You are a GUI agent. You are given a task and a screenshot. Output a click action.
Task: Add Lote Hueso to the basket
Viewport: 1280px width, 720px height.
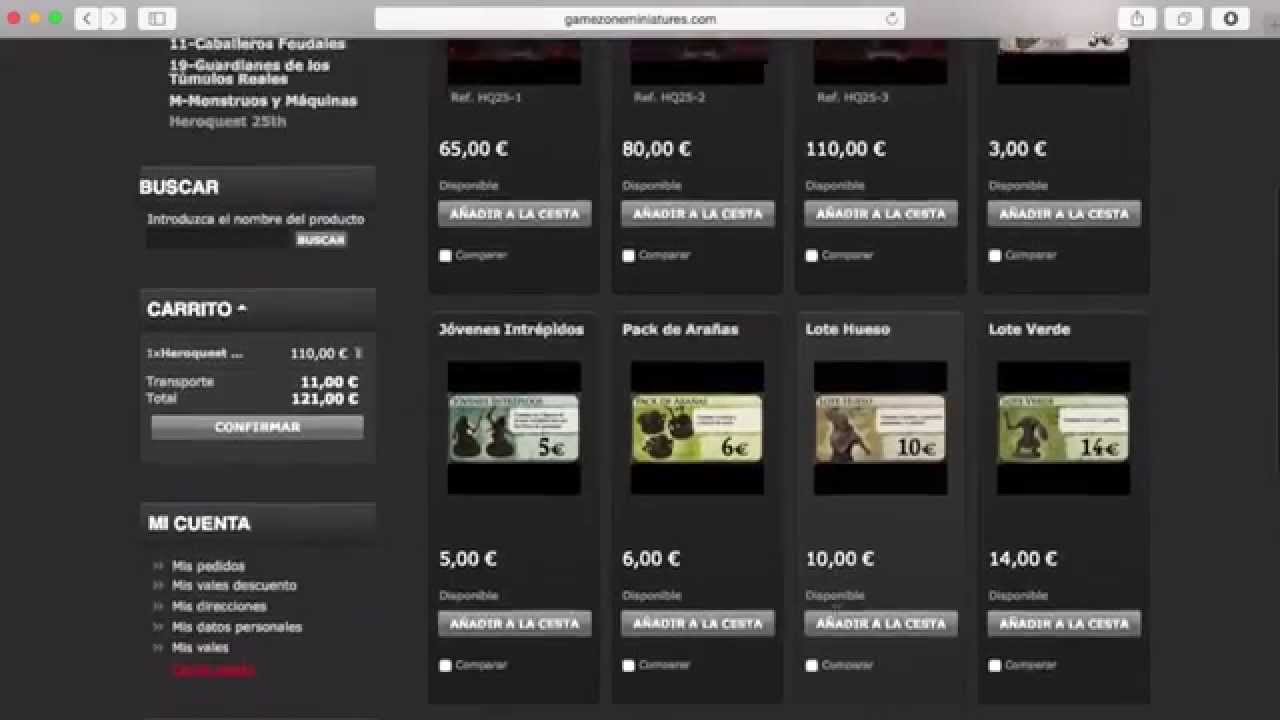pos(881,623)
